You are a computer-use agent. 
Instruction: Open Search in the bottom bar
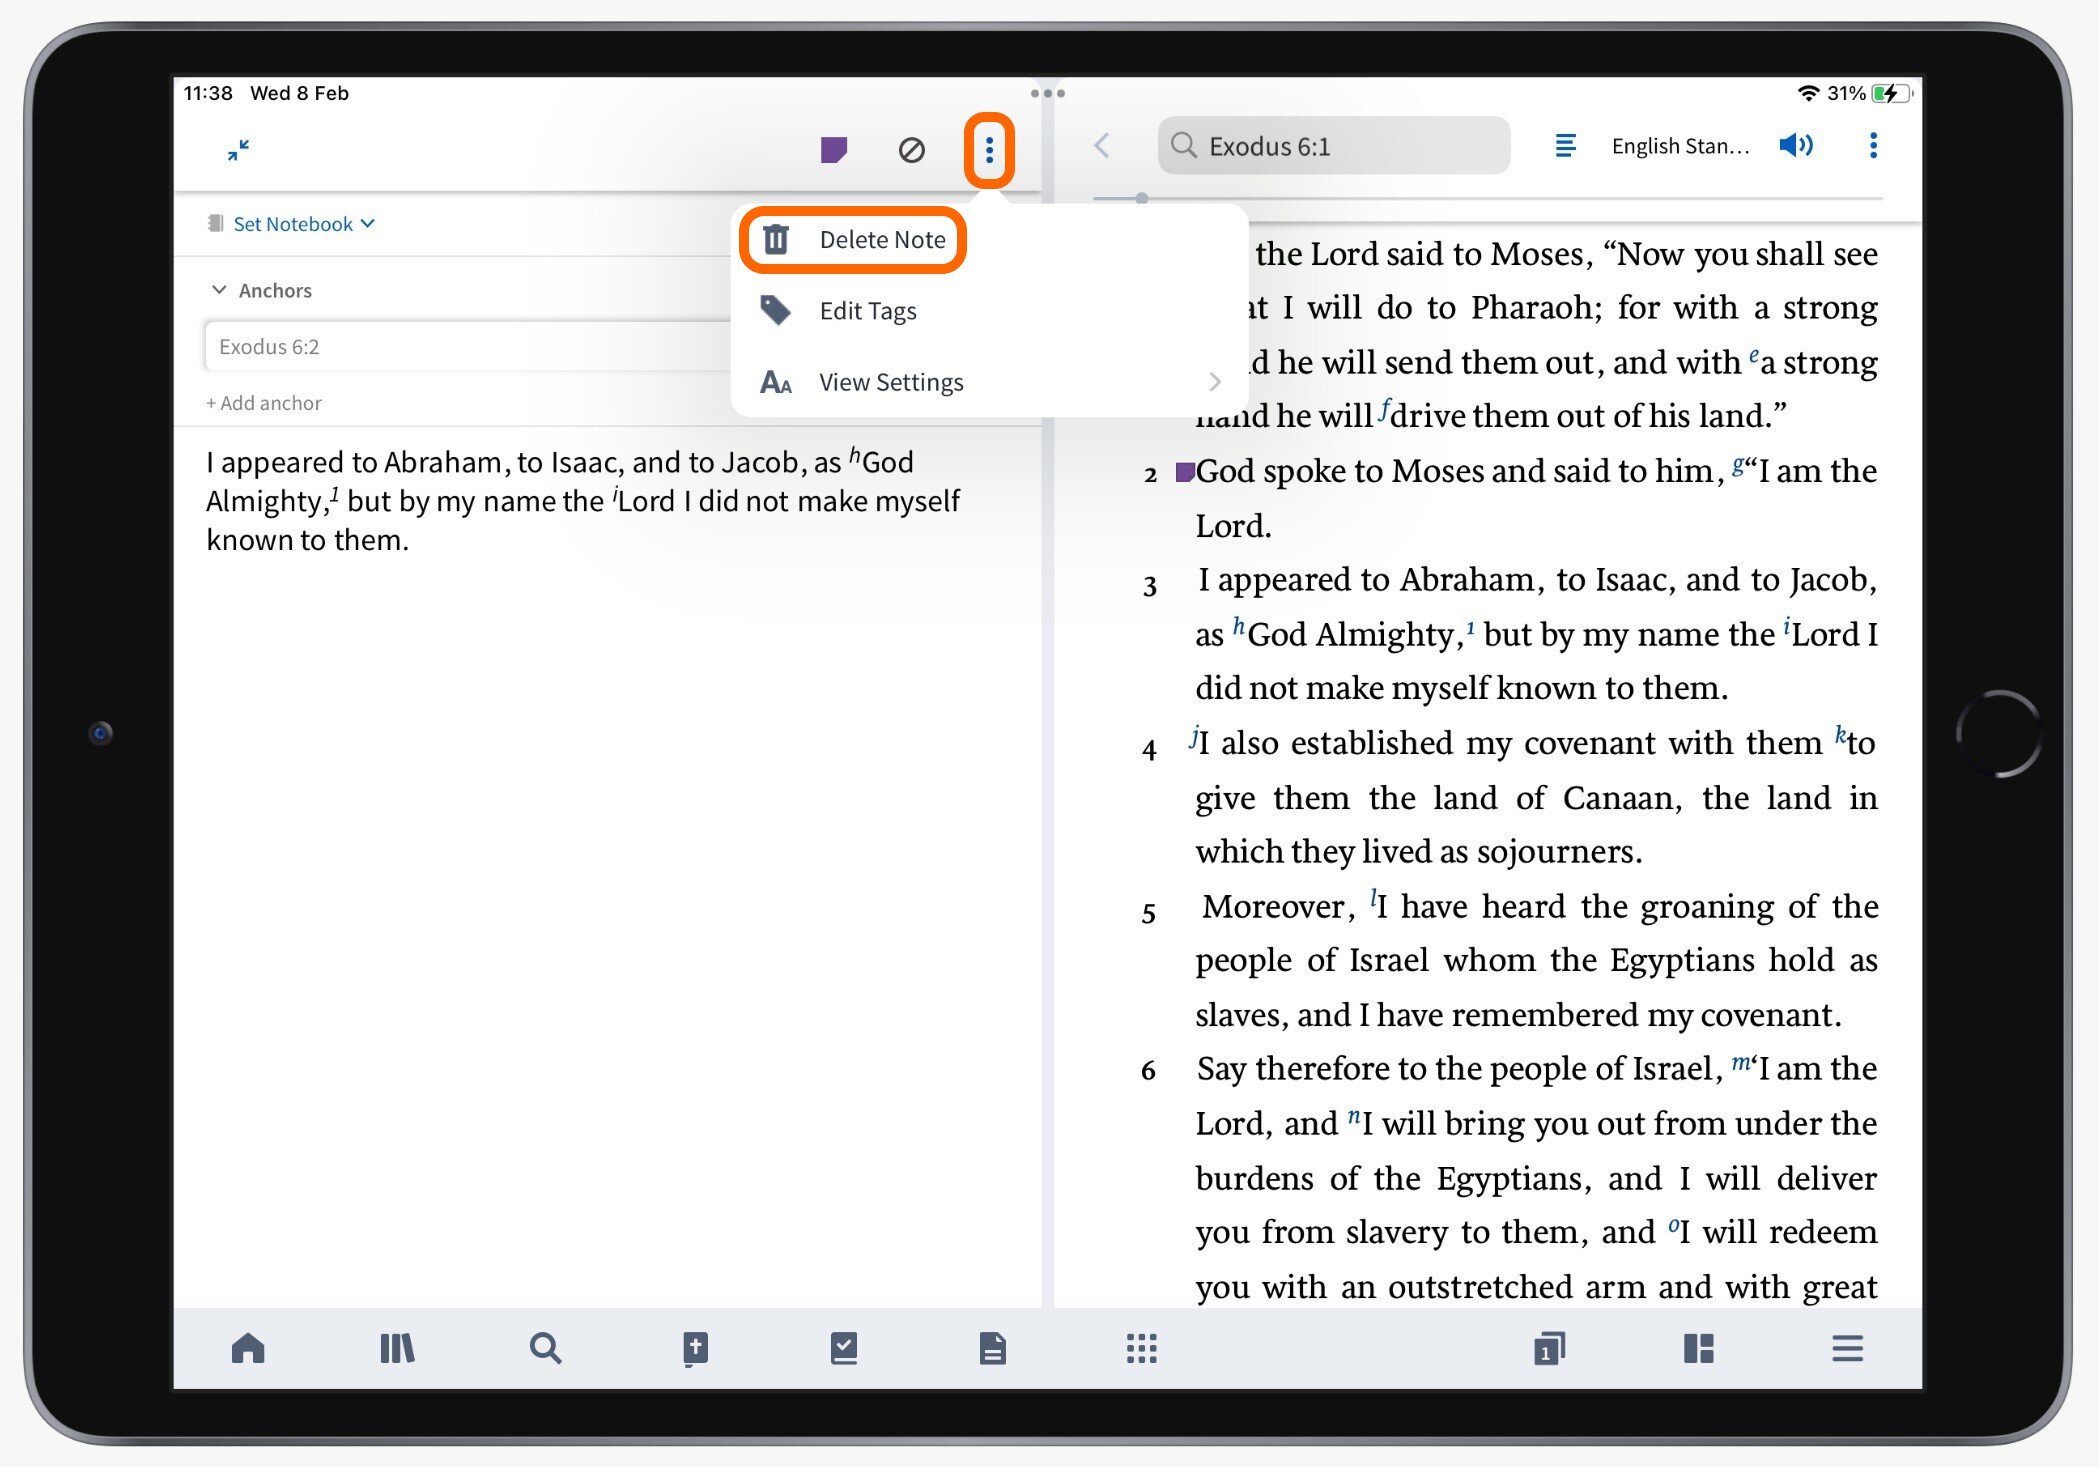coord(545,1348)
